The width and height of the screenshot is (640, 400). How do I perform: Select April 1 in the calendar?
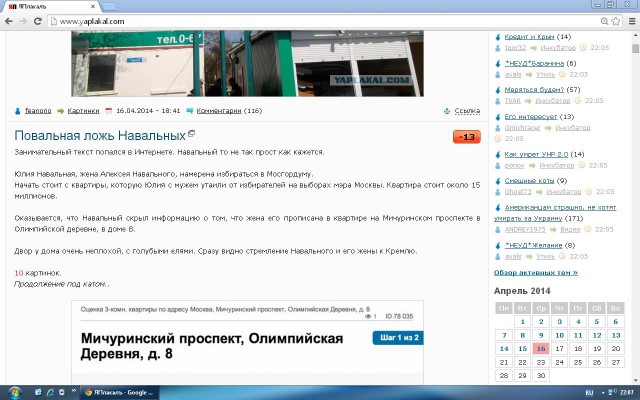[x=522, y=322]
